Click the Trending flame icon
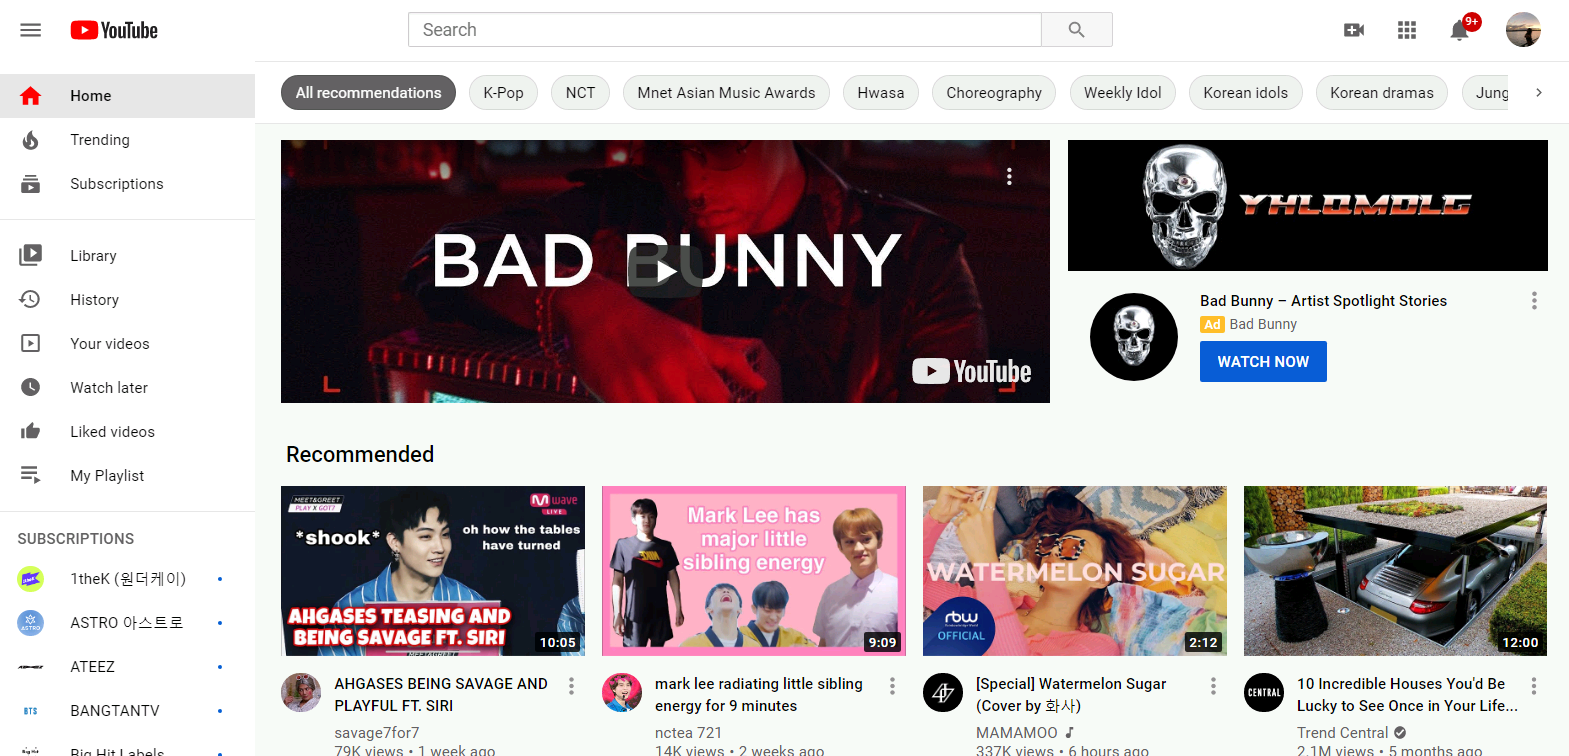The width and height of the screenshot is (1569, 756). 31,140
